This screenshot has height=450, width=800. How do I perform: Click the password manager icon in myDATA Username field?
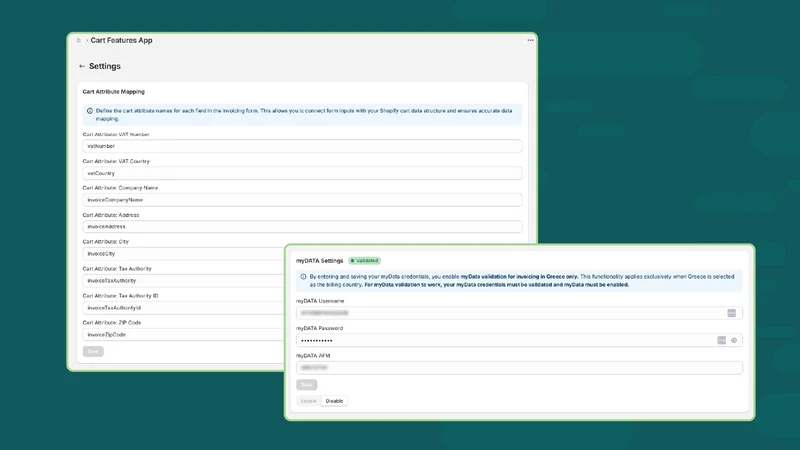click(732, 313)
